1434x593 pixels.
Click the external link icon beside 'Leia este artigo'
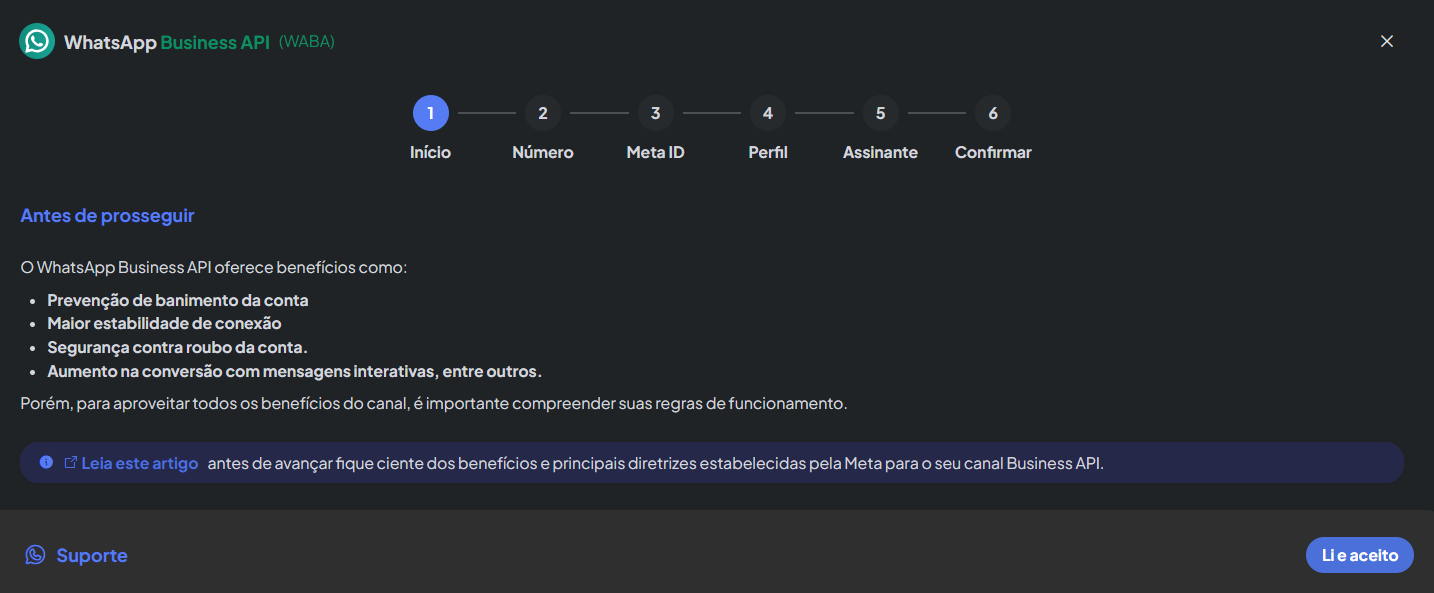coord(71,463)
